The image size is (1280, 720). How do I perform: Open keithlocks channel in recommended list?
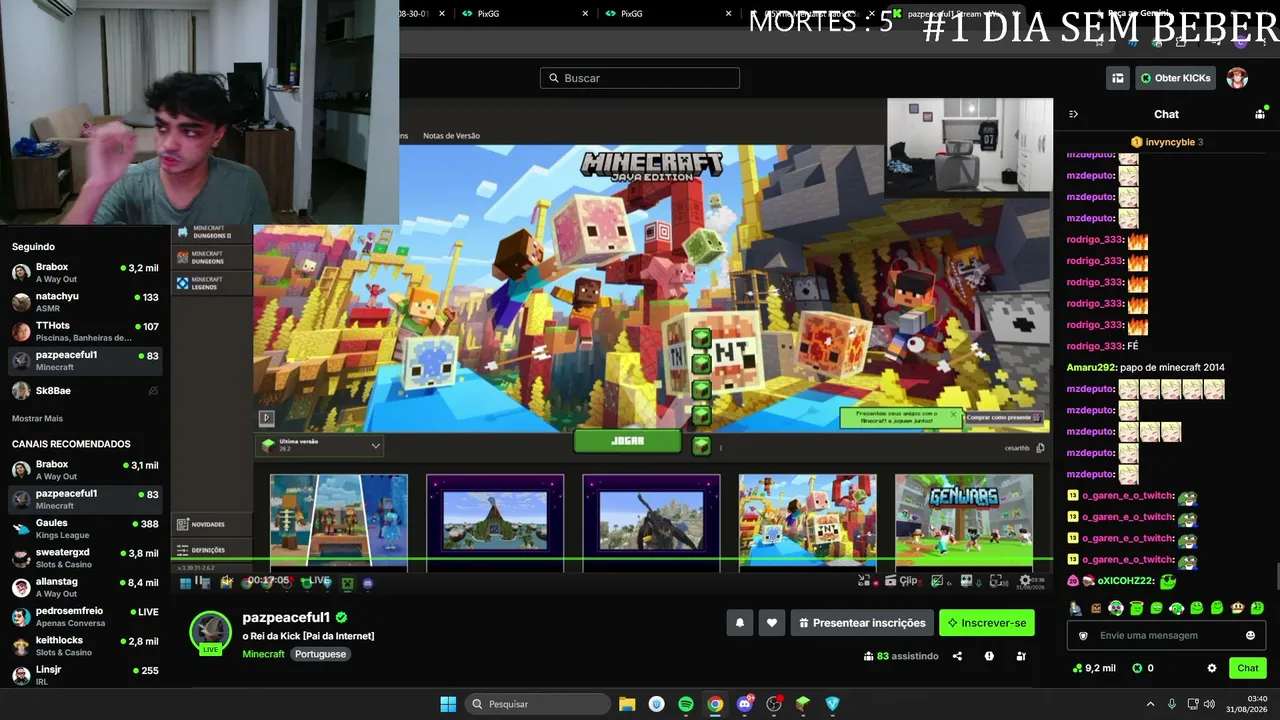click(85, 646)
